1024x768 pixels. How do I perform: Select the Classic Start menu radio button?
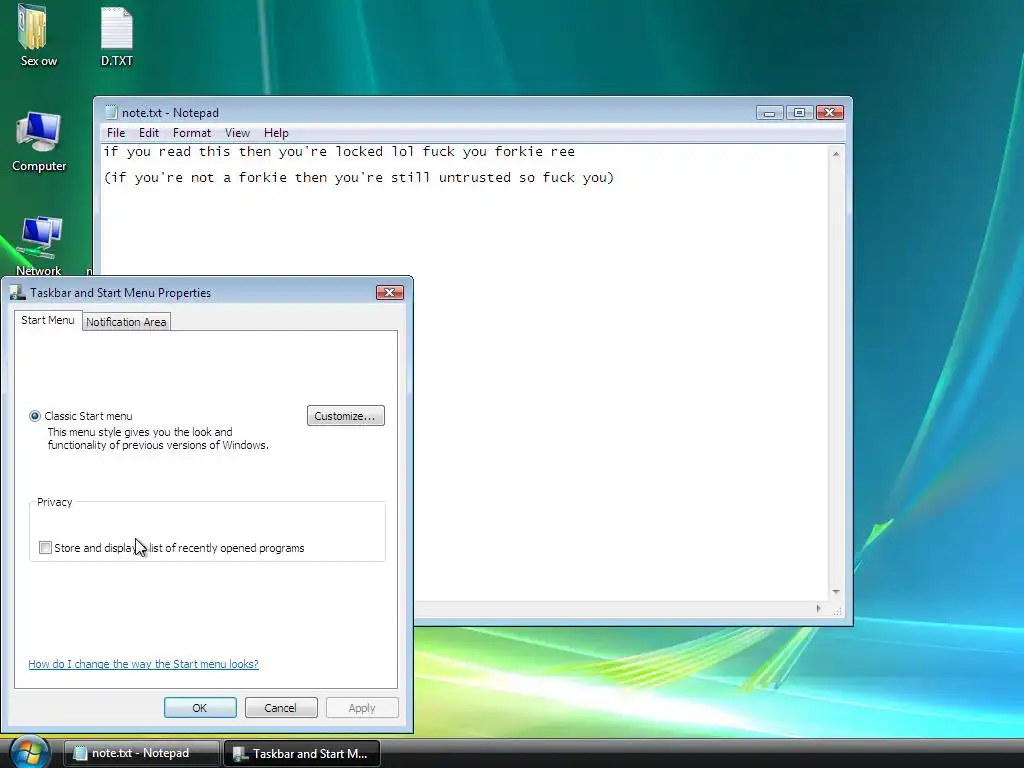(x=35, y=416)
